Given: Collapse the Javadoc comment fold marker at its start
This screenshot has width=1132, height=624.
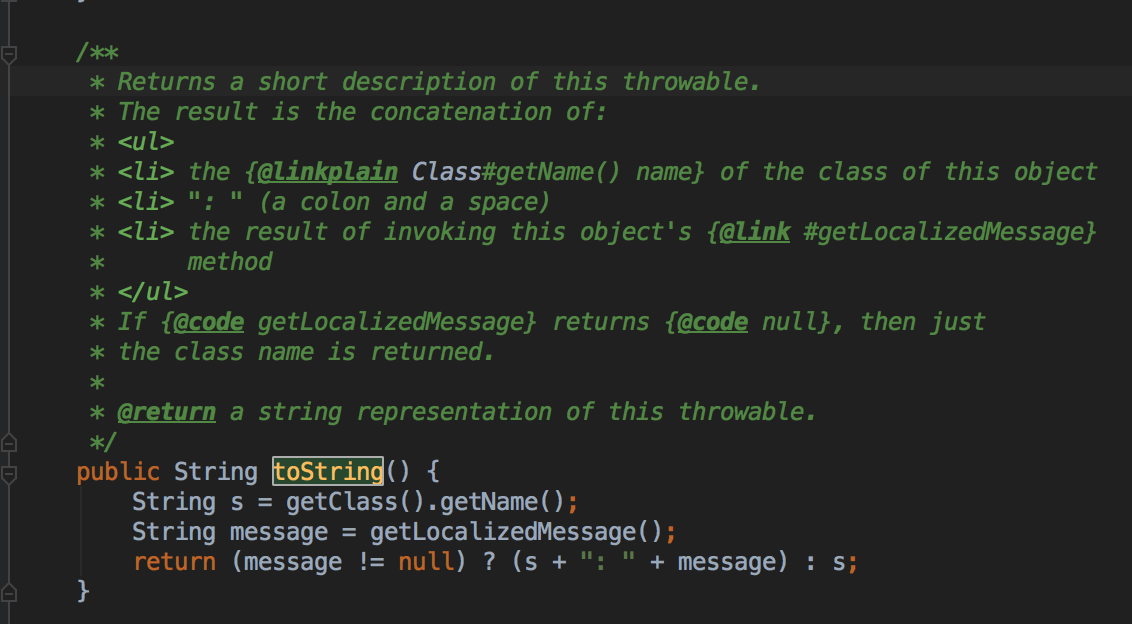Looking at the screenshot, I should coord(9,53).
